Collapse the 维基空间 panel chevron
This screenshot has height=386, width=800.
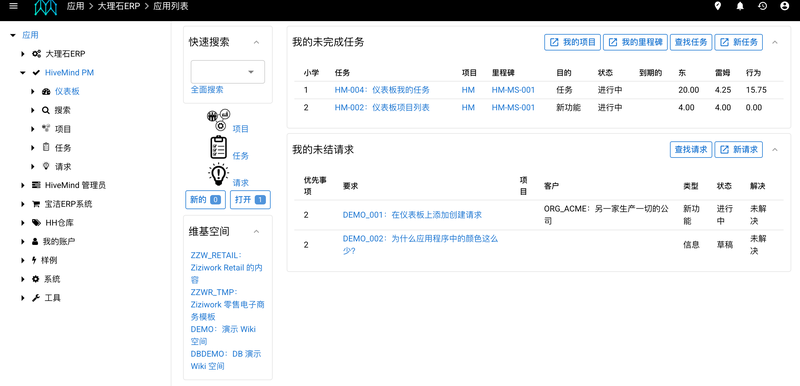point(257,231)
